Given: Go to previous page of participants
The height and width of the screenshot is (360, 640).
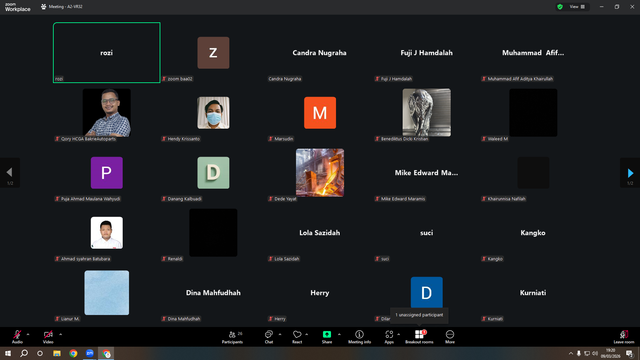Looking at the screenshot, I should pos(10,173).
